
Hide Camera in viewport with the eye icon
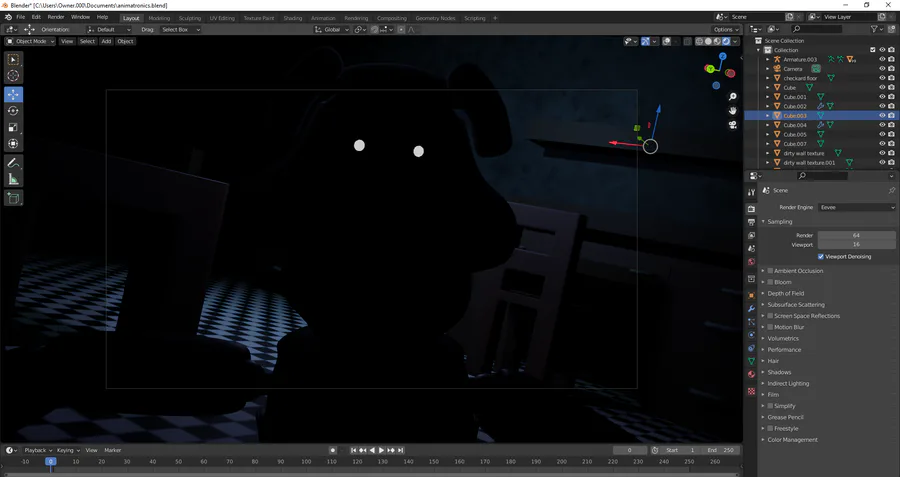882,69
